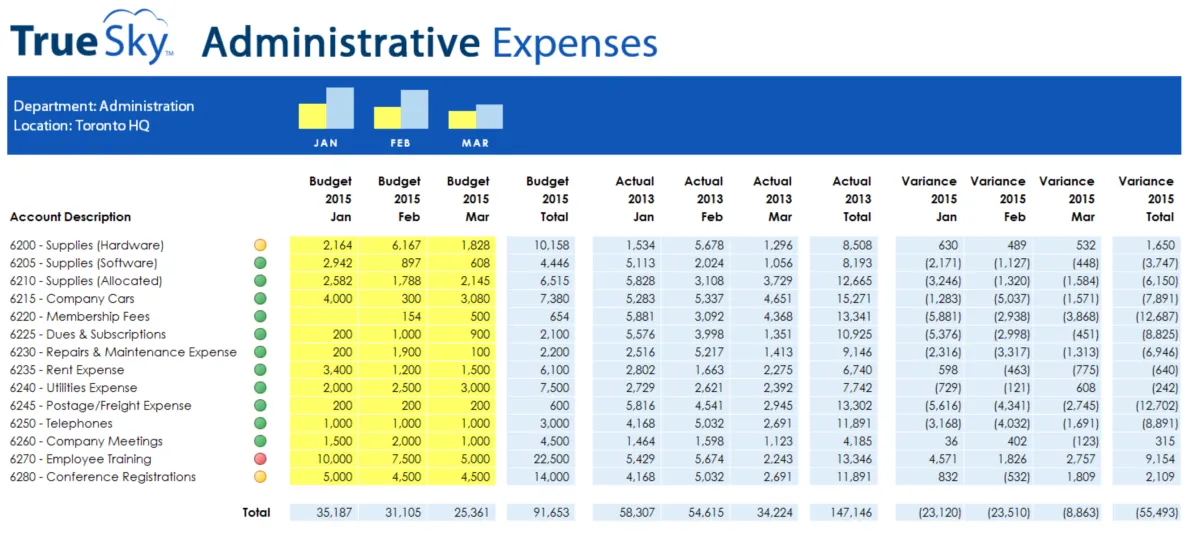Click the yellow status indicator for Conference Registrations
The height and width of the screenshot is (541, 1200).
point(260,477)
